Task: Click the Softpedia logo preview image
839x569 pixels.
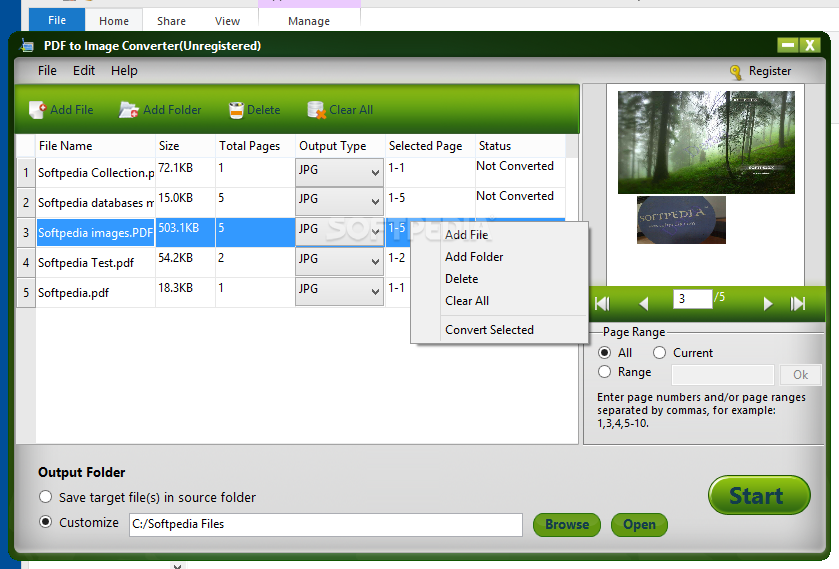Action: tap(681, 220)
